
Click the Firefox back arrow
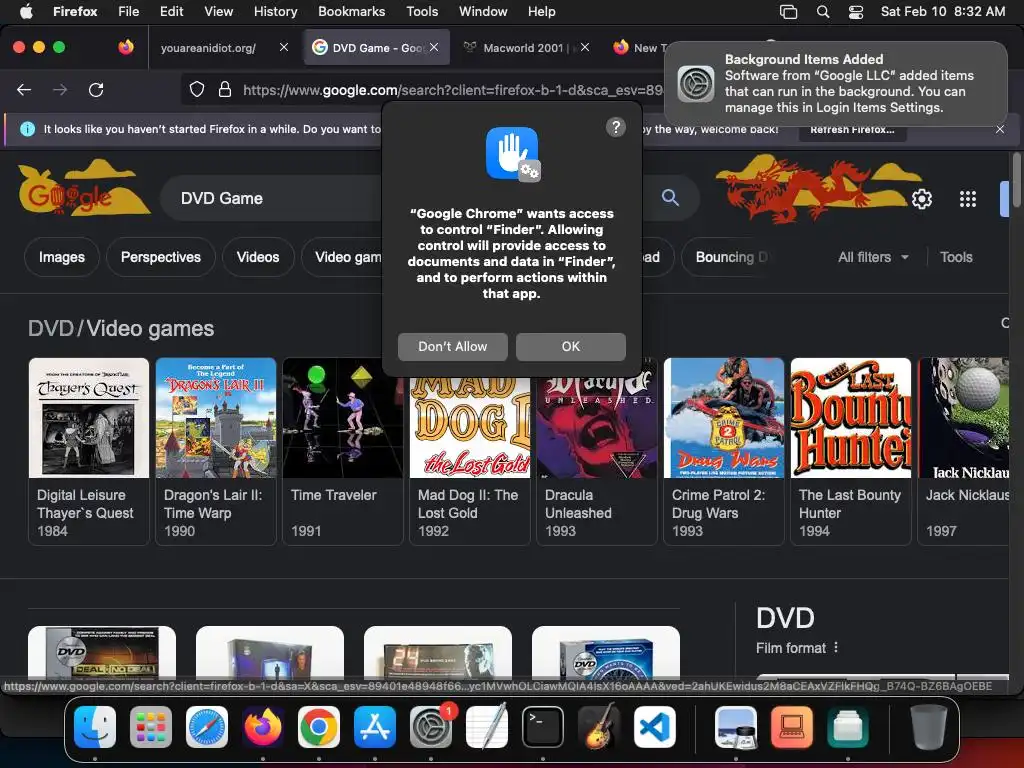[x=24, y=89]
